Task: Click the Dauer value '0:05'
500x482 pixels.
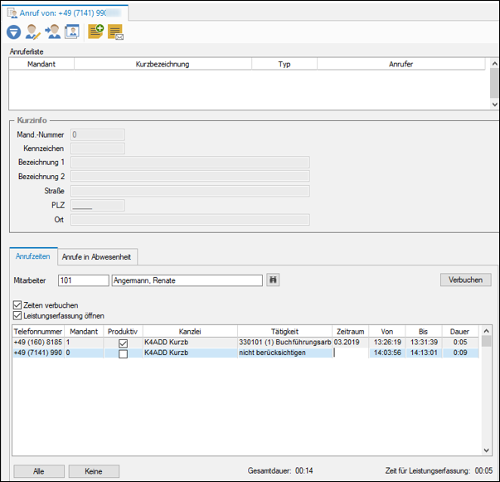Action: 460,342
